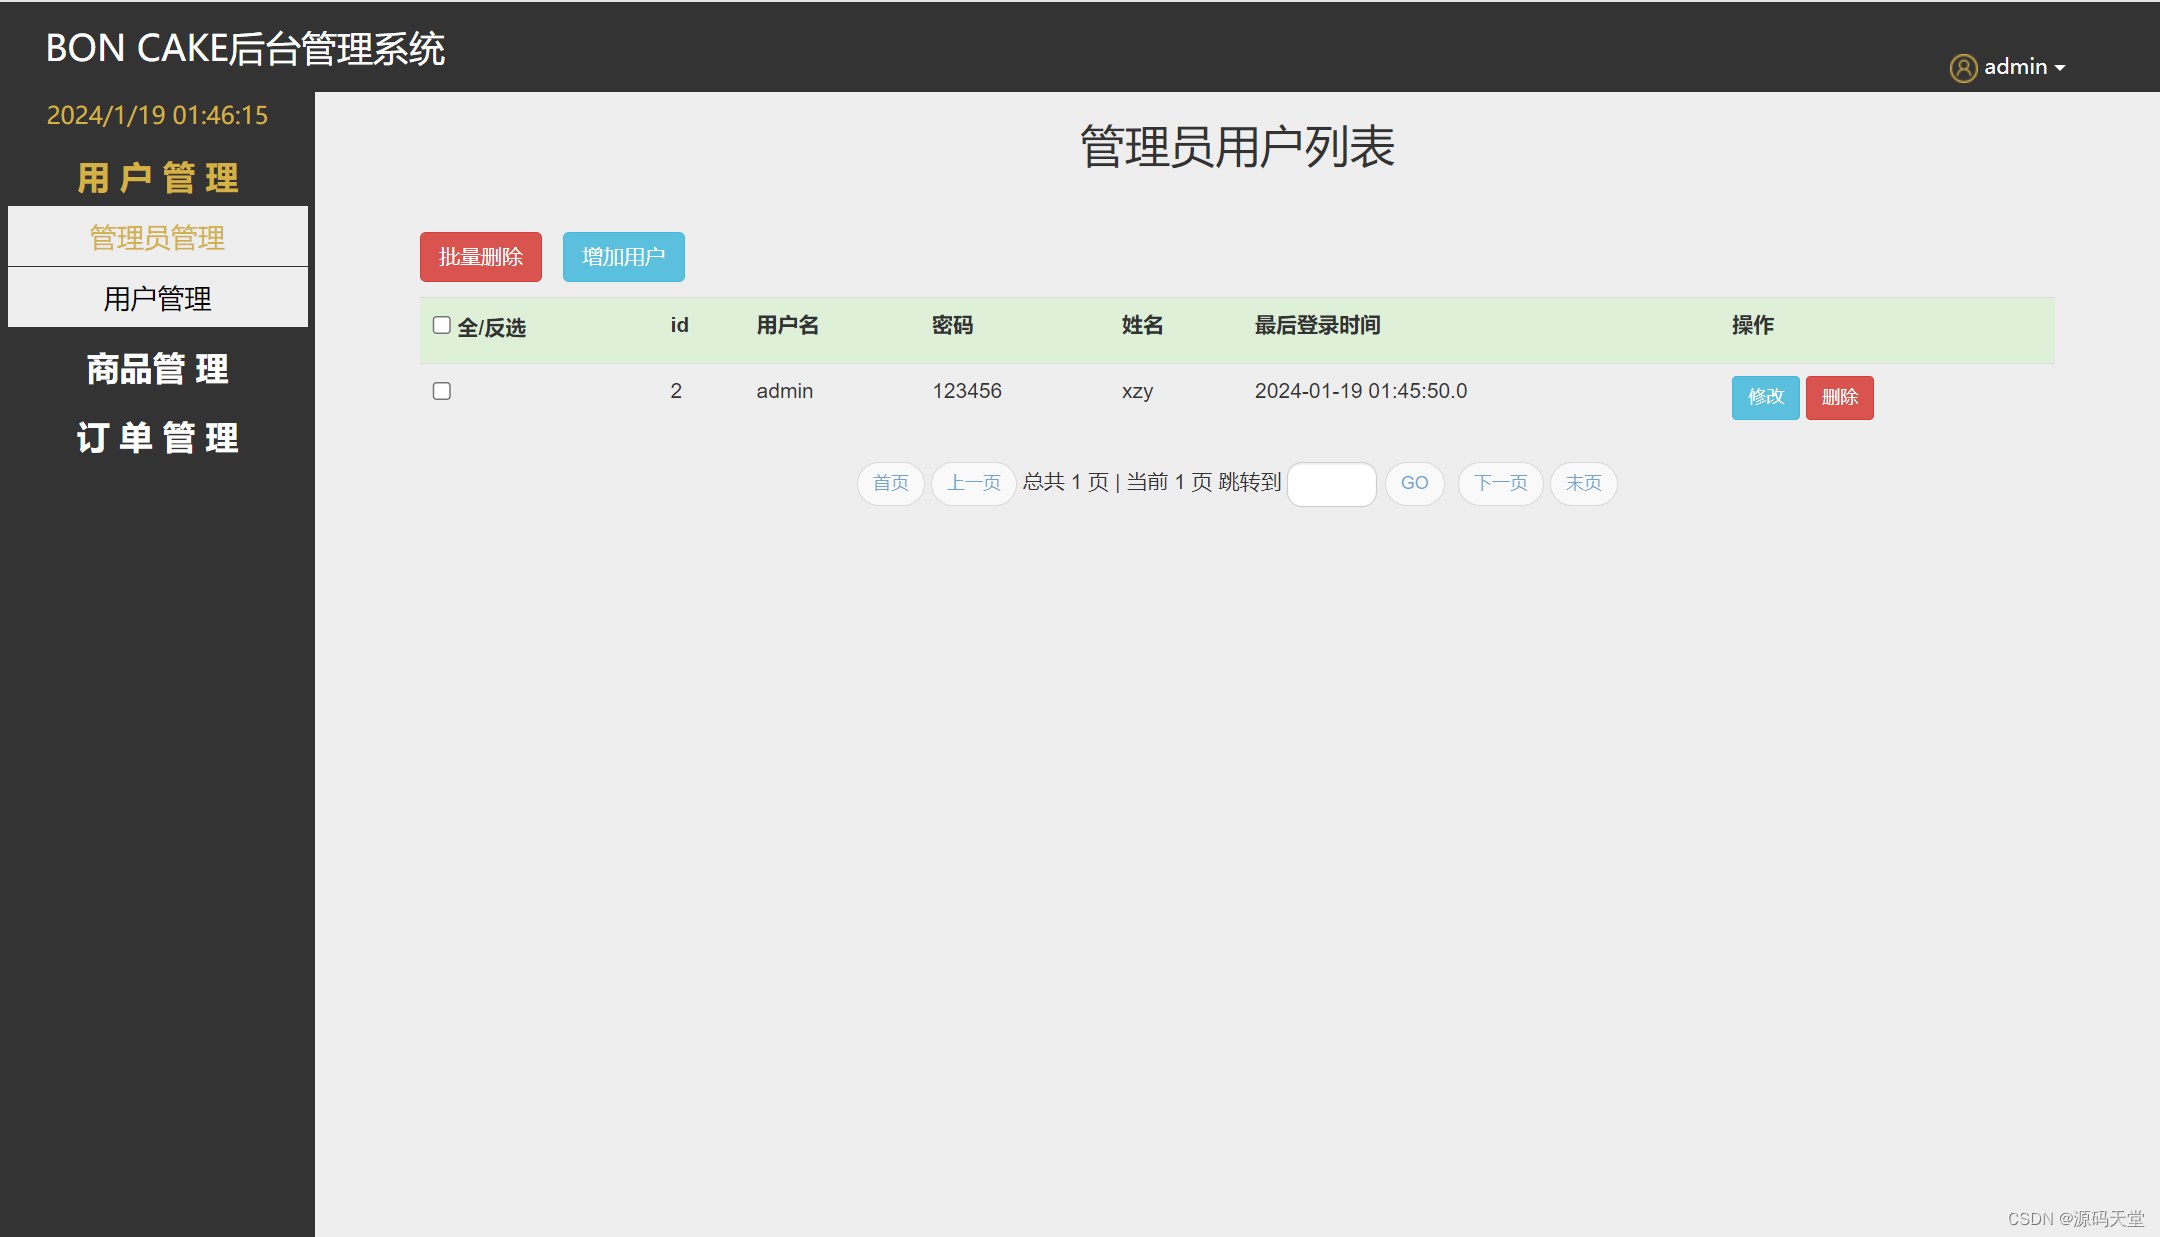
Task: Click the sidebar clock 2024/1/19 01:46:15
Action: tap(158, 115)
